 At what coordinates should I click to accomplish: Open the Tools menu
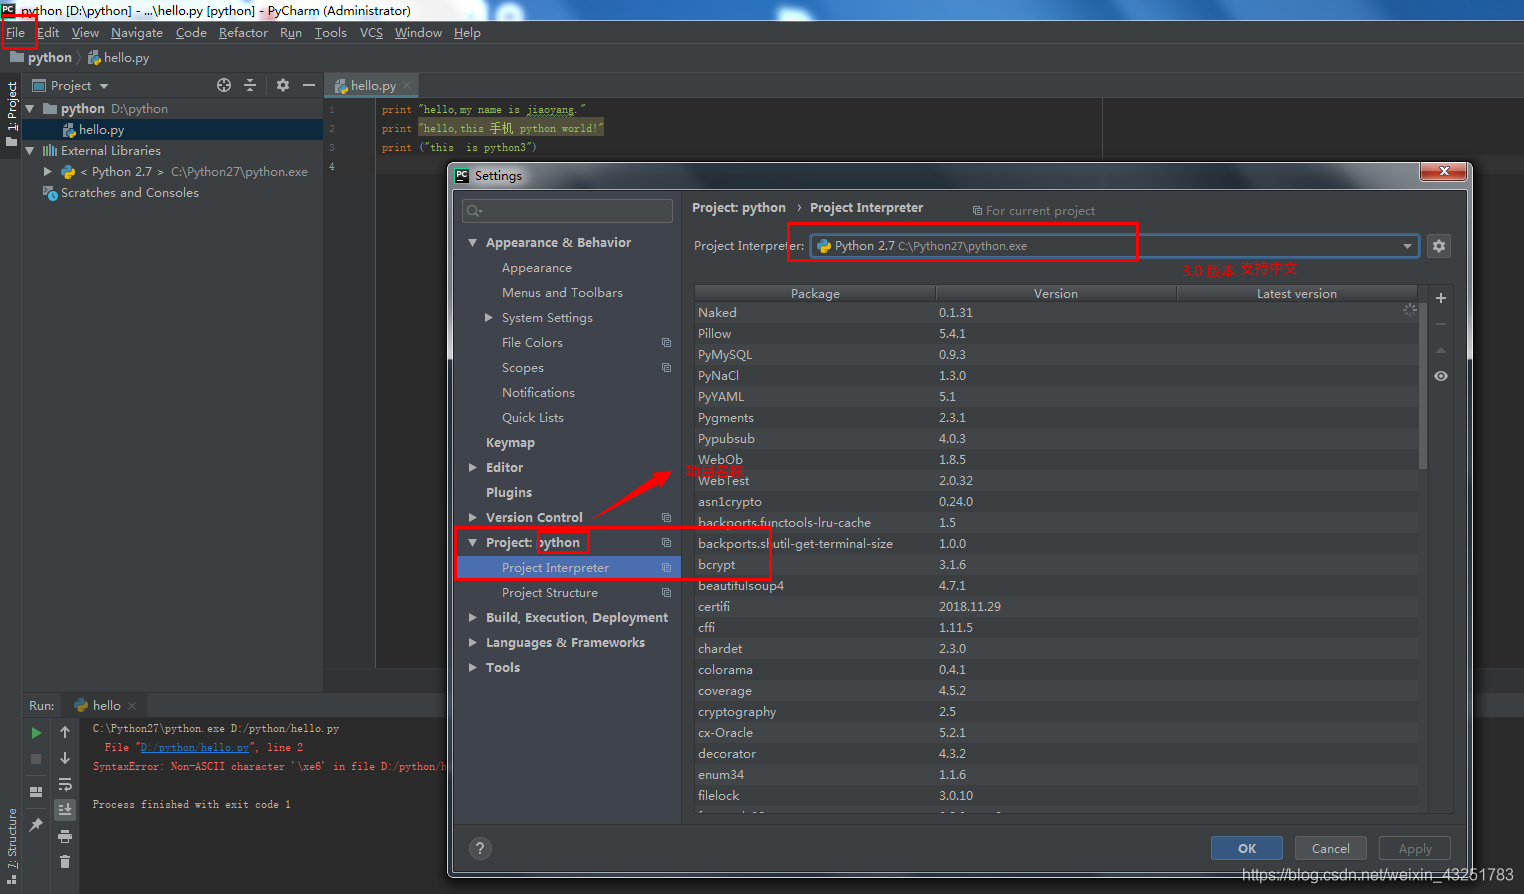[x=331, y=33]
